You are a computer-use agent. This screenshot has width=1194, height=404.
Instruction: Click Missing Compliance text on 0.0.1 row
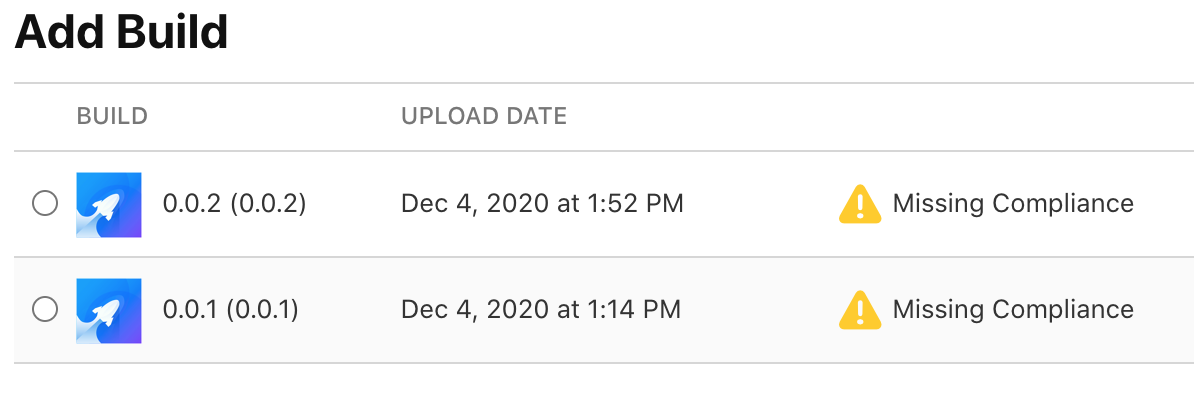[1012, 310]
